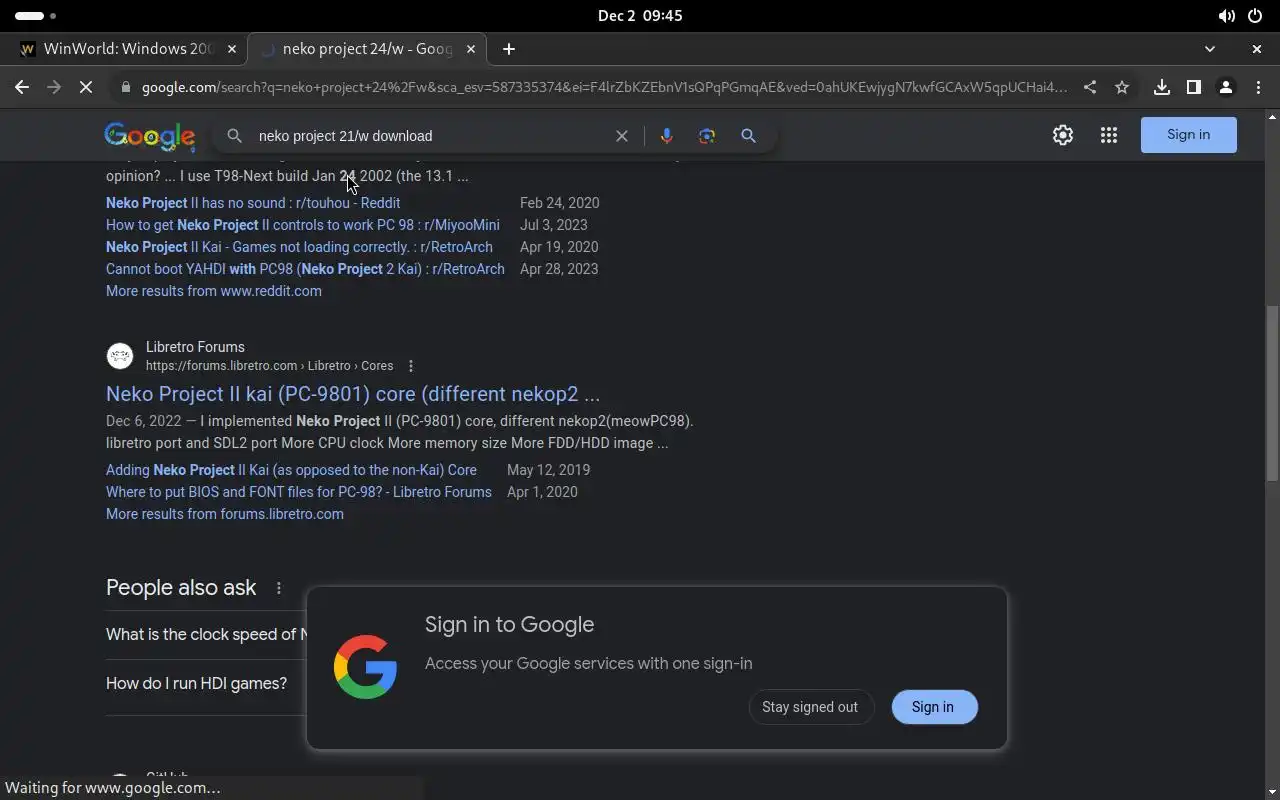The width and height of the screenshot is (1280, 800).
Task: Click Sign in inside the Google popup
Action: pyautogui.click(x=932, y=707)
